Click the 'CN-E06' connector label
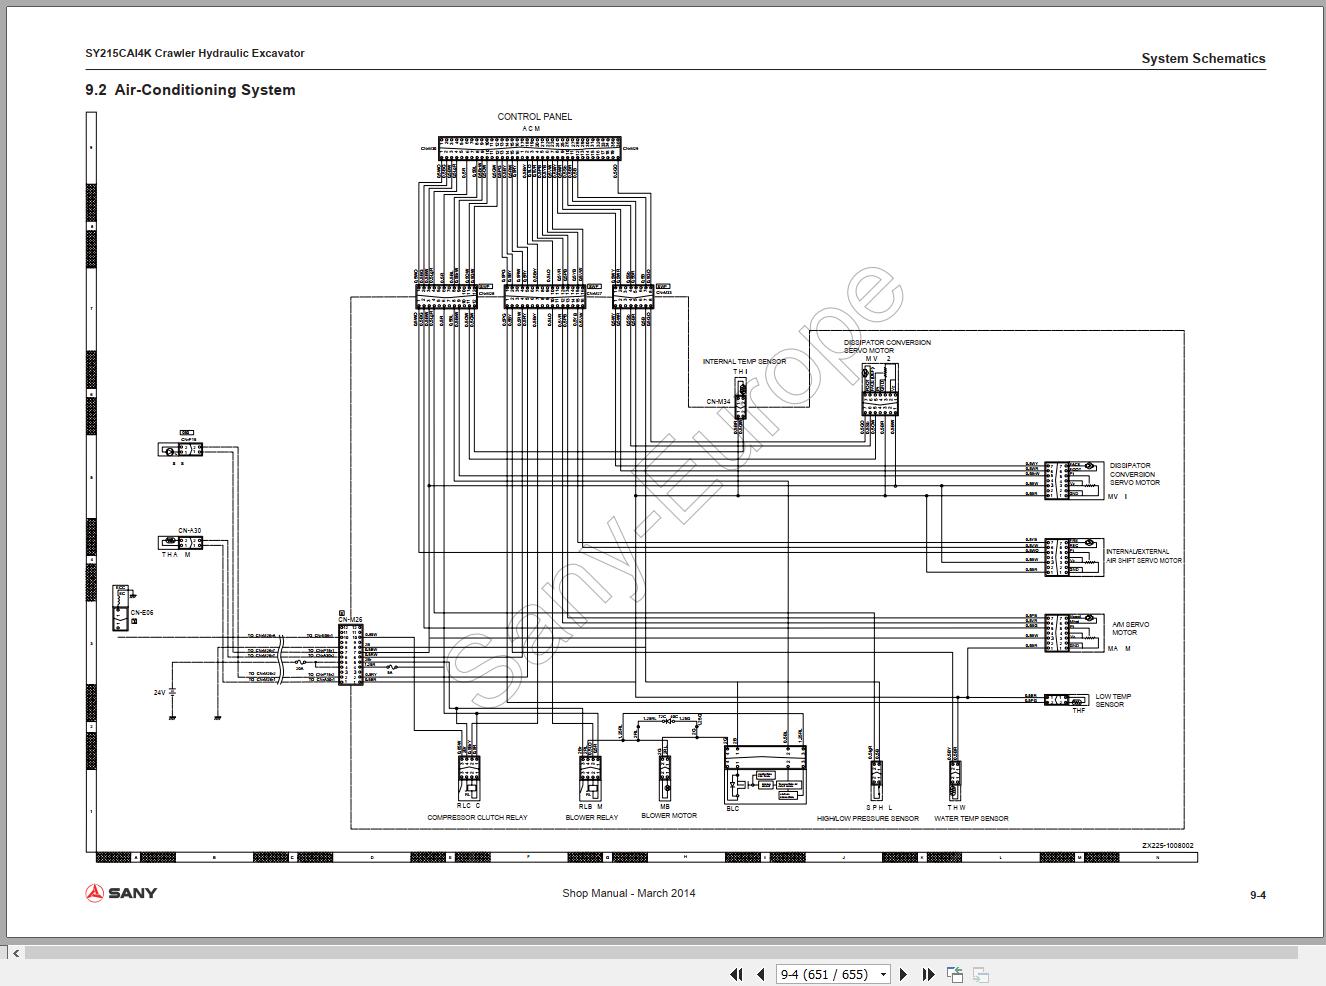This screenshot has height=986, width=1326. 142,612
